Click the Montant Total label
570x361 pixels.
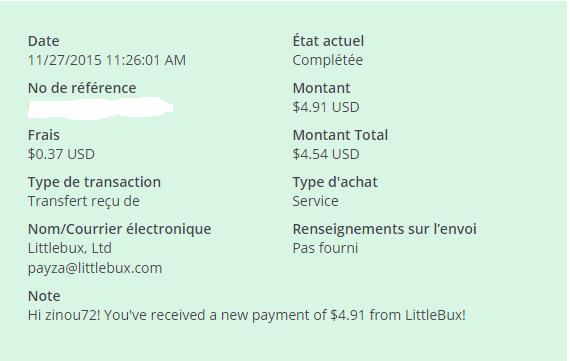coord(340,135)
